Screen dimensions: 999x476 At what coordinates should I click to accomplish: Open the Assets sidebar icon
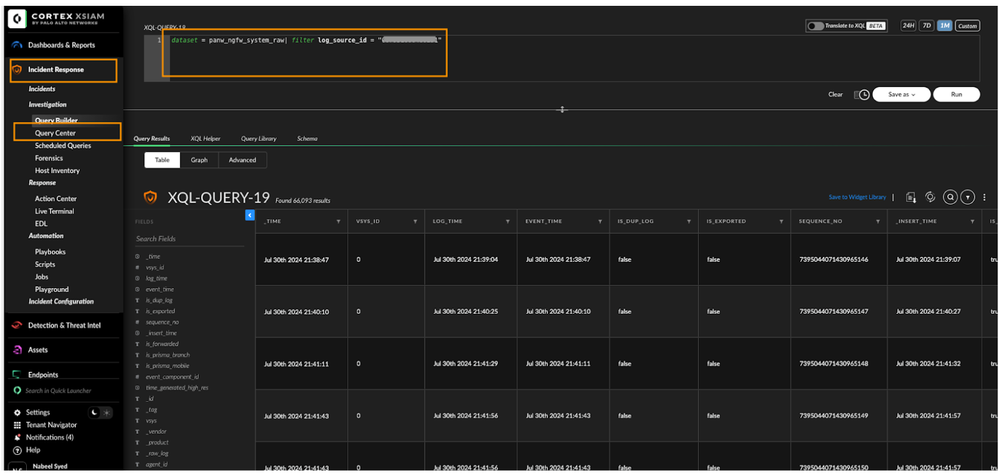point(17,350)
